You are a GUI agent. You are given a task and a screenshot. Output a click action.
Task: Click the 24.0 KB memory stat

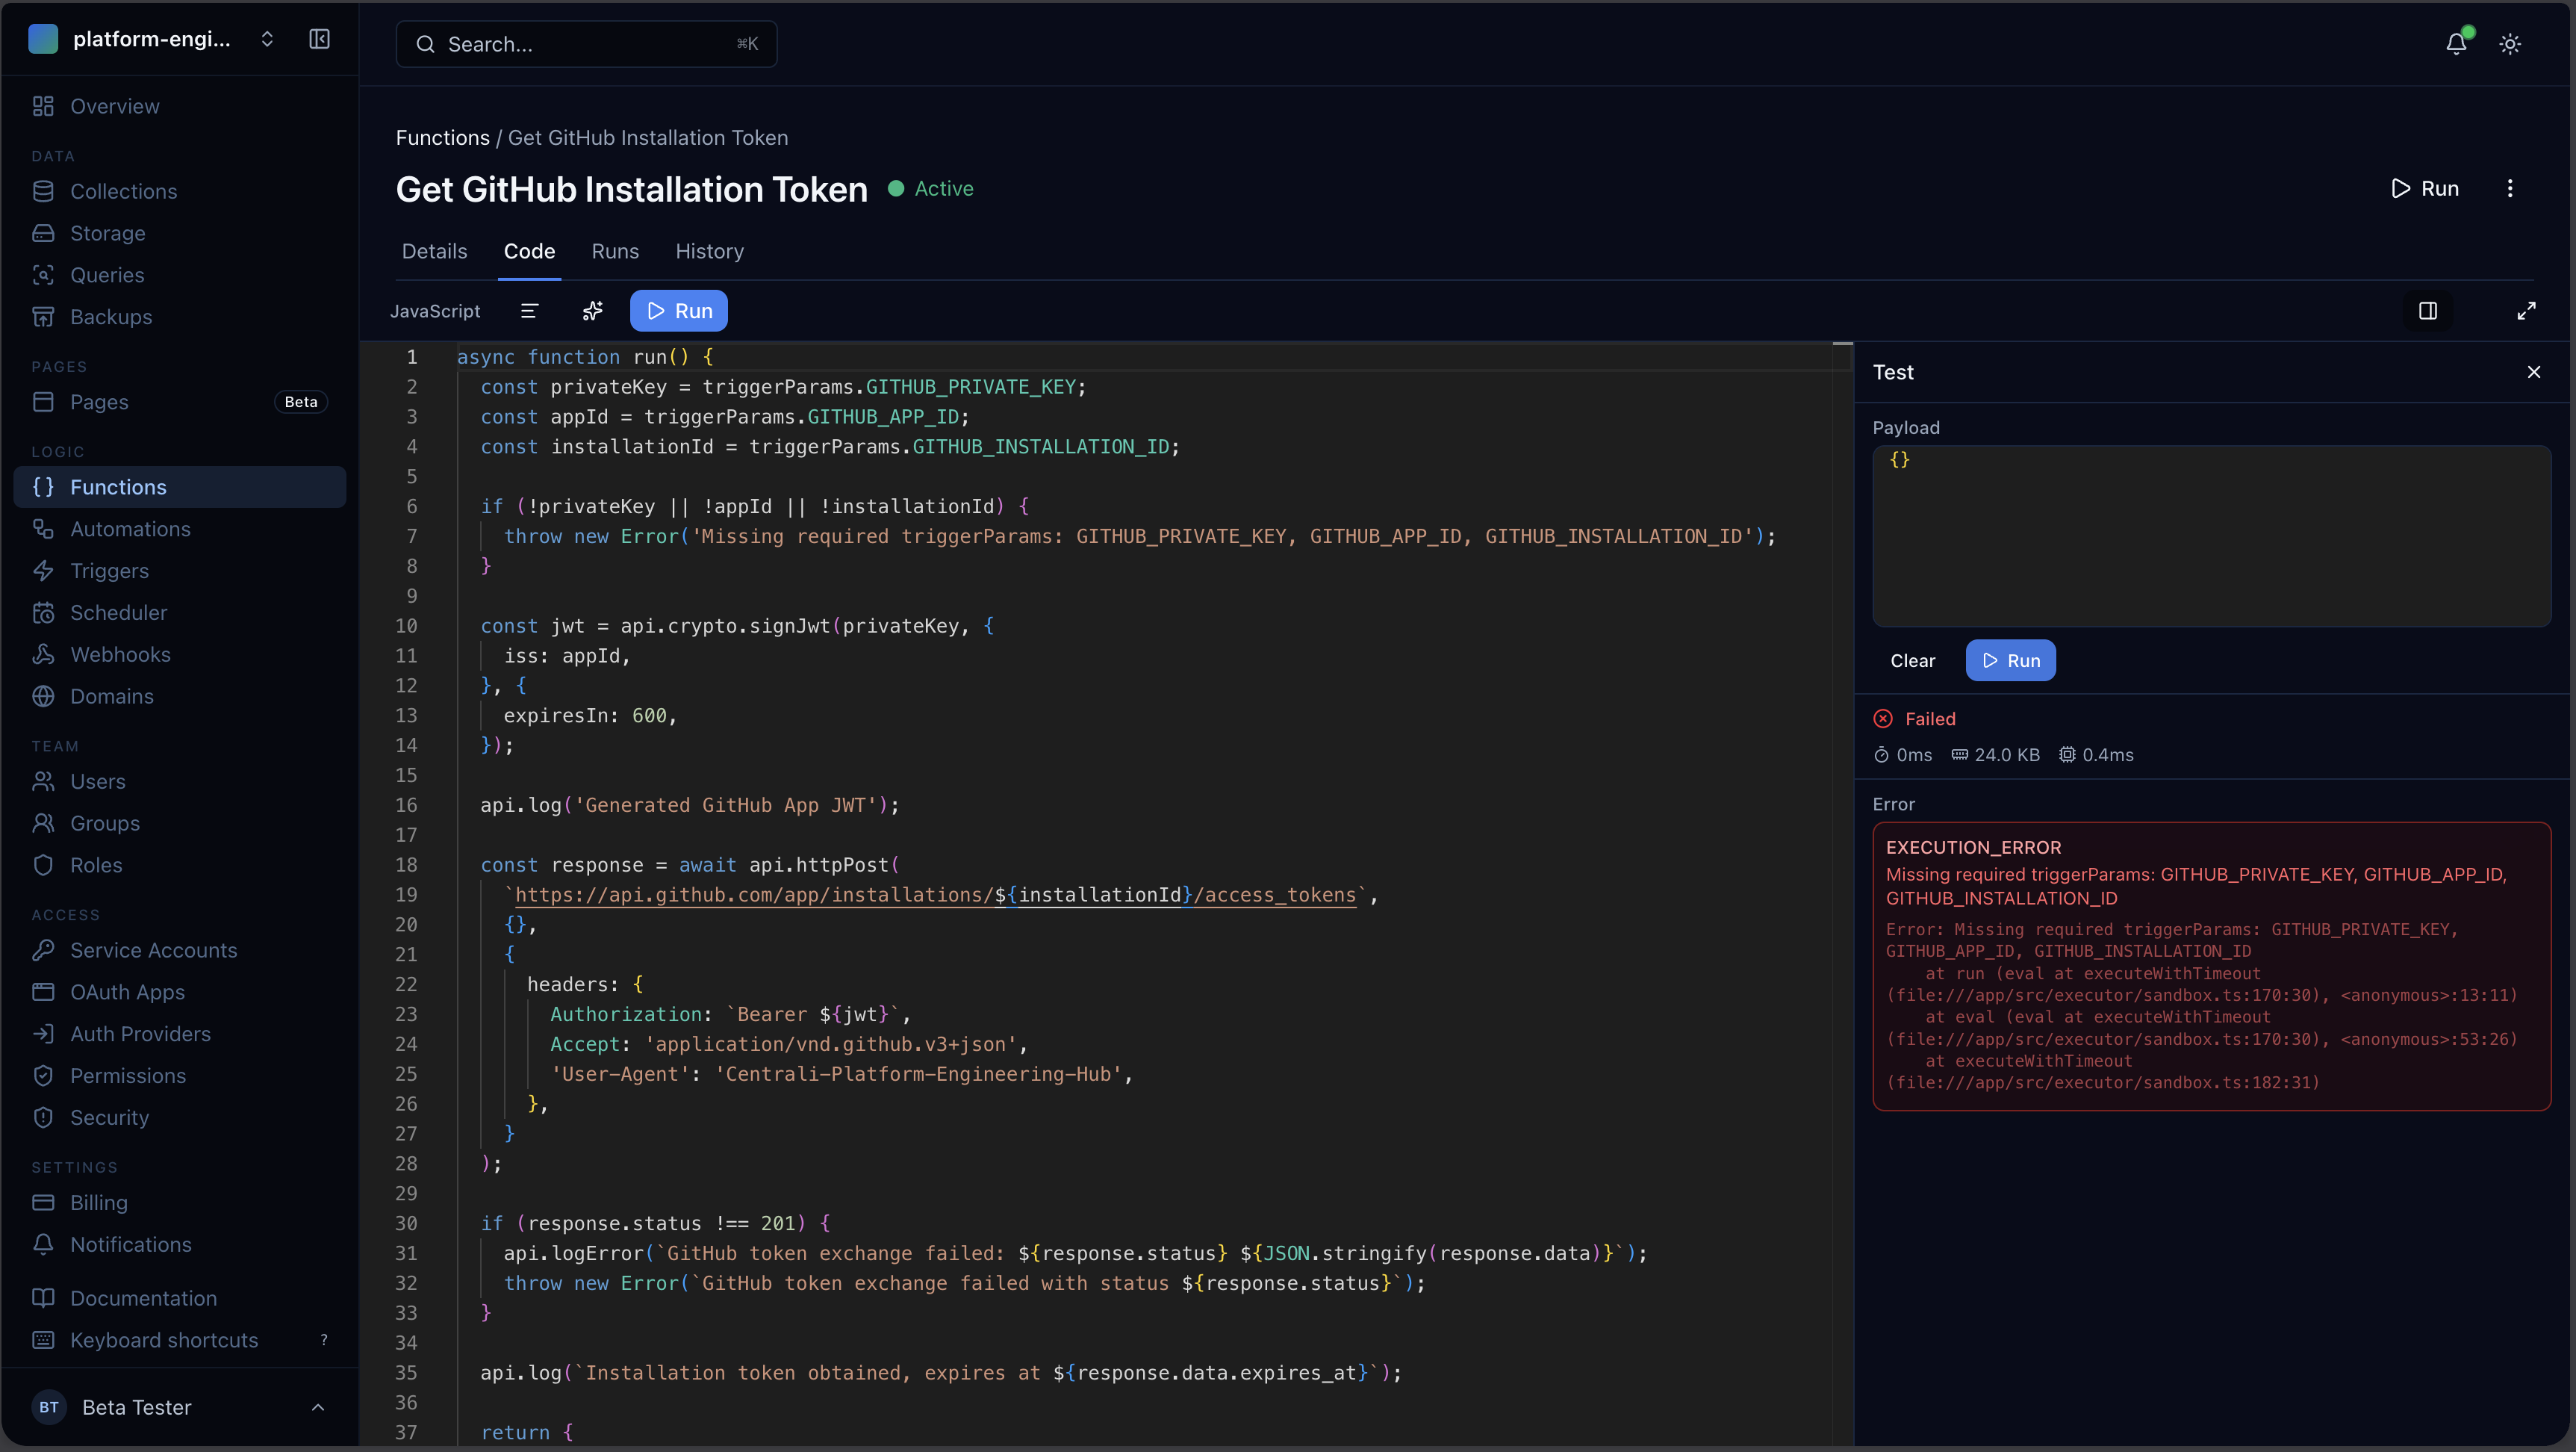click(1996, 755)
